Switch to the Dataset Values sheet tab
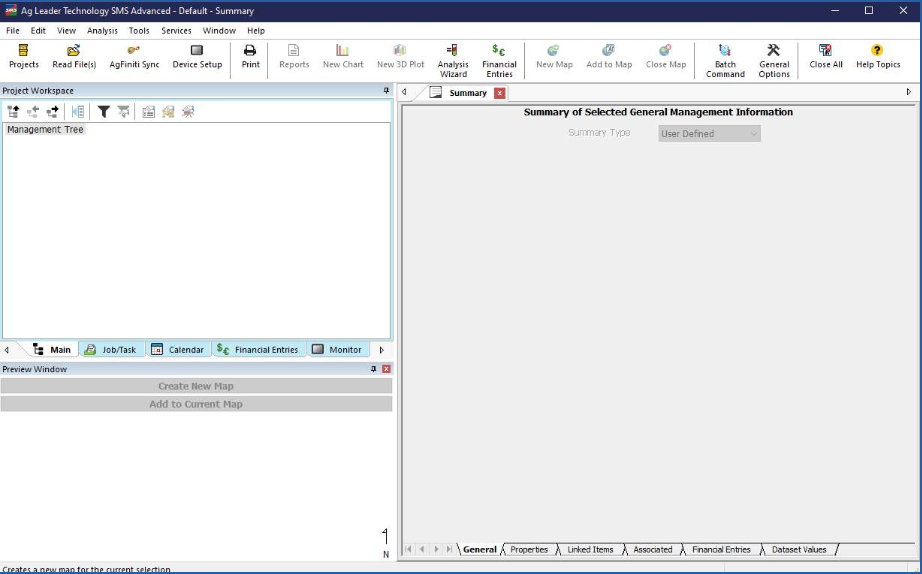This screenshot has width=922, height=574. click(x=799, y=549)
